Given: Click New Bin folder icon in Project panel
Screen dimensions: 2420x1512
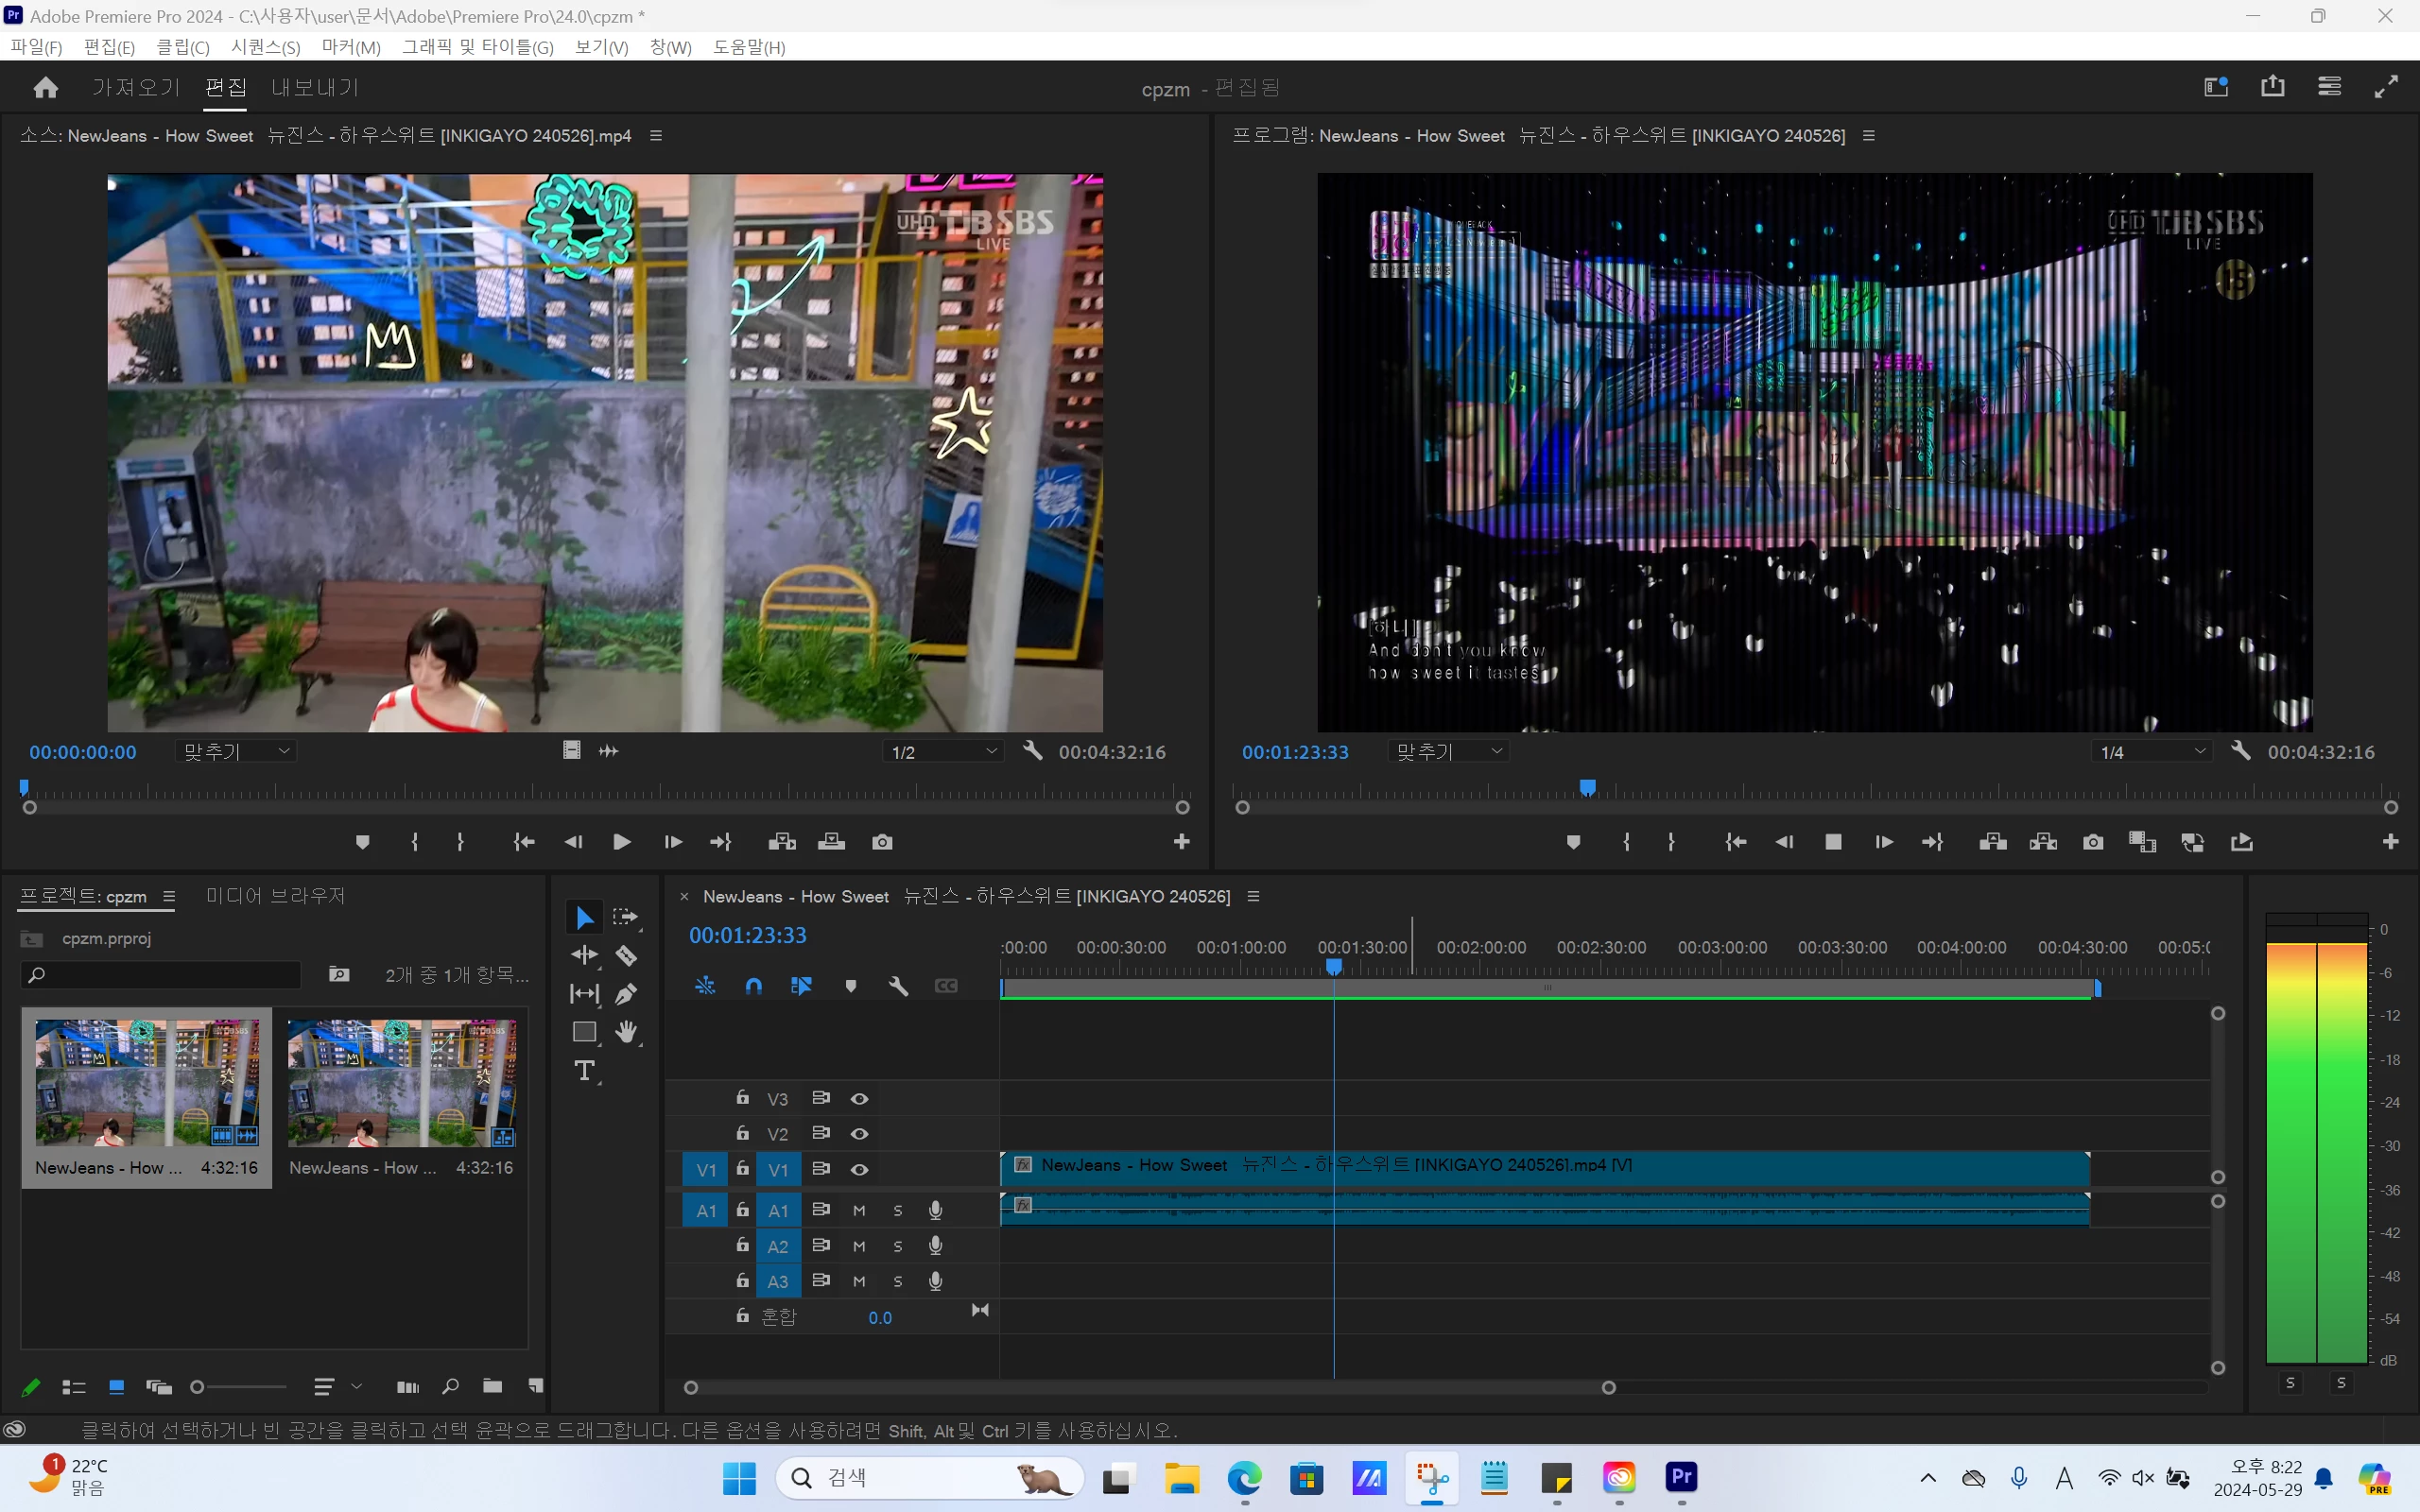Looking at the screenshot, I should pyautogui.click(x=492, y=1386).
